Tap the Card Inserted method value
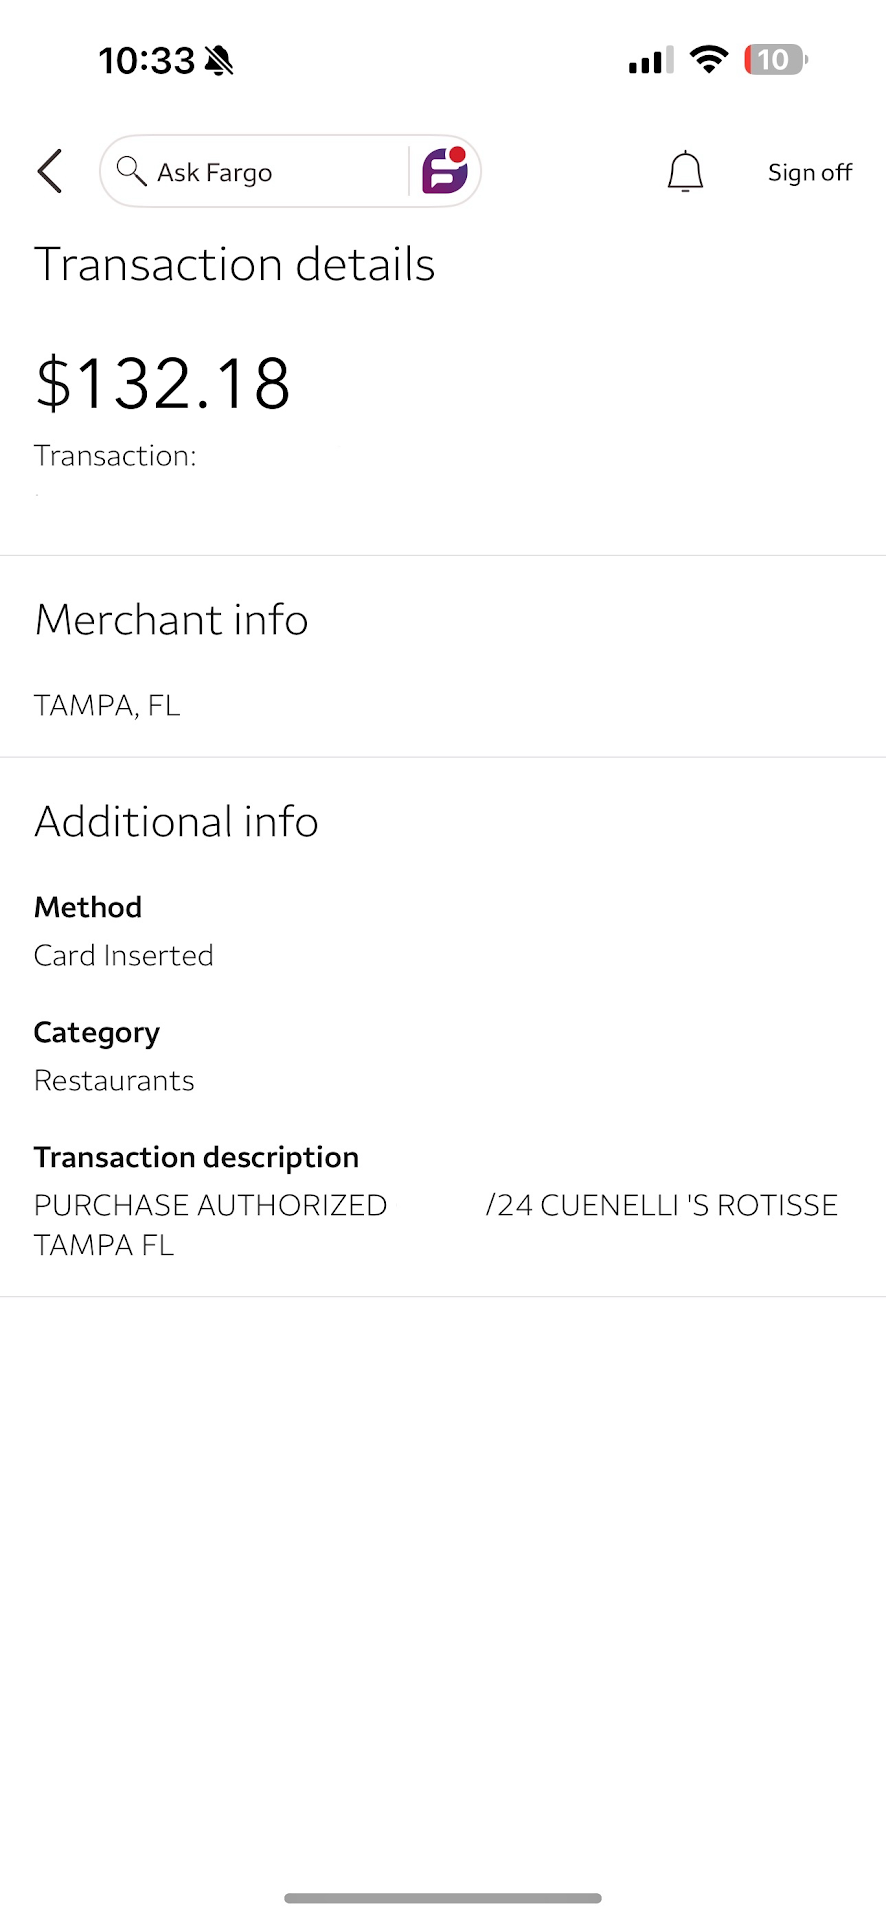This screenshot has height=1920, width=886. coord(124,956)
